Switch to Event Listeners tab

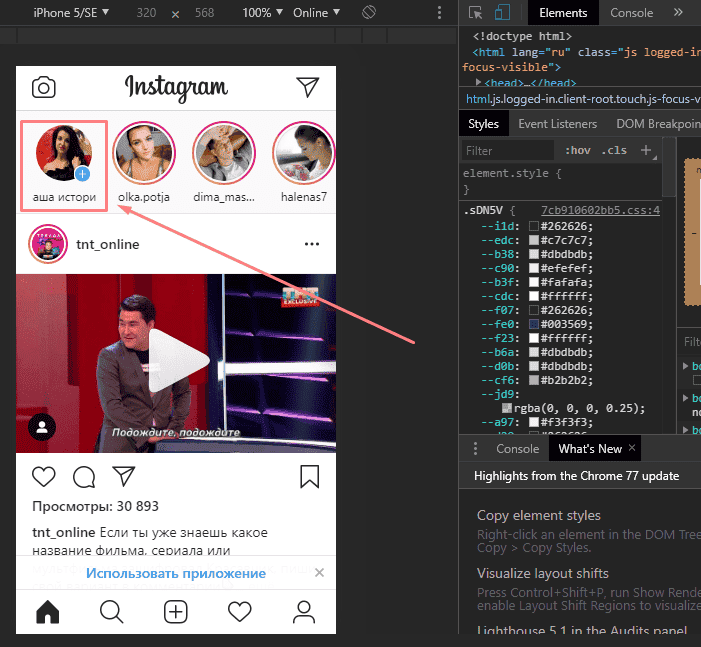(x=557, y=124)
